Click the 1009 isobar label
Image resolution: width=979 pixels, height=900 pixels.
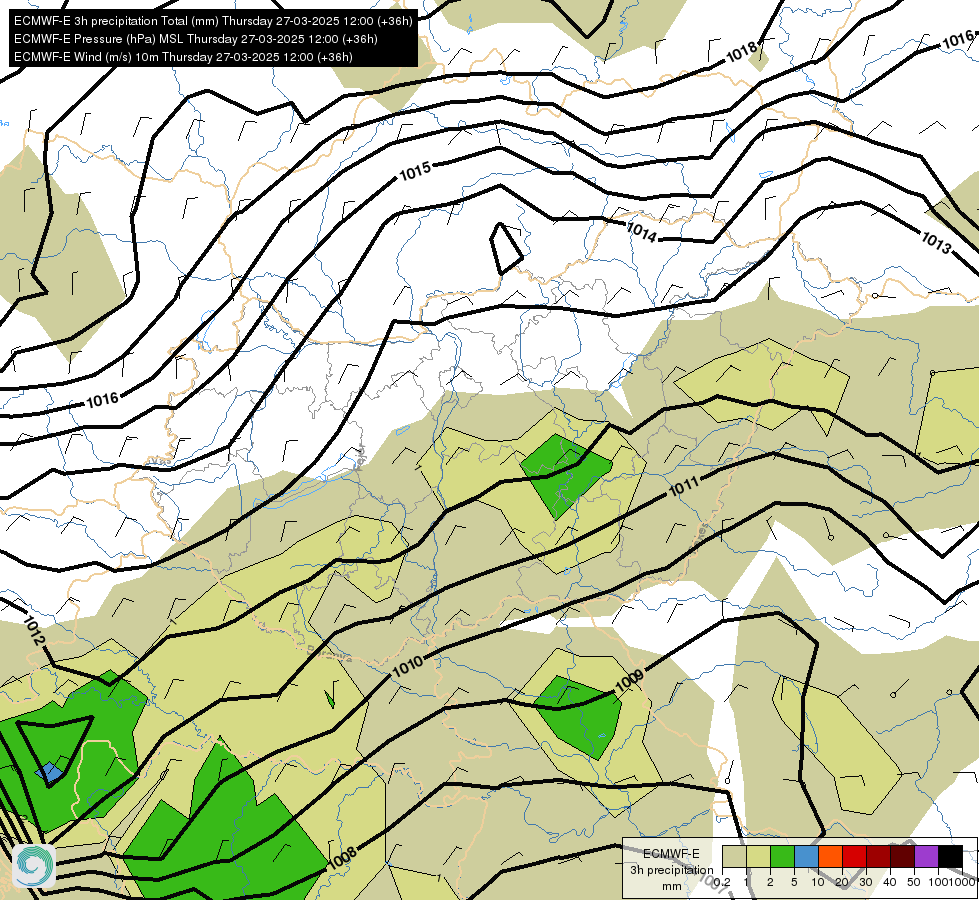point(629,681)
